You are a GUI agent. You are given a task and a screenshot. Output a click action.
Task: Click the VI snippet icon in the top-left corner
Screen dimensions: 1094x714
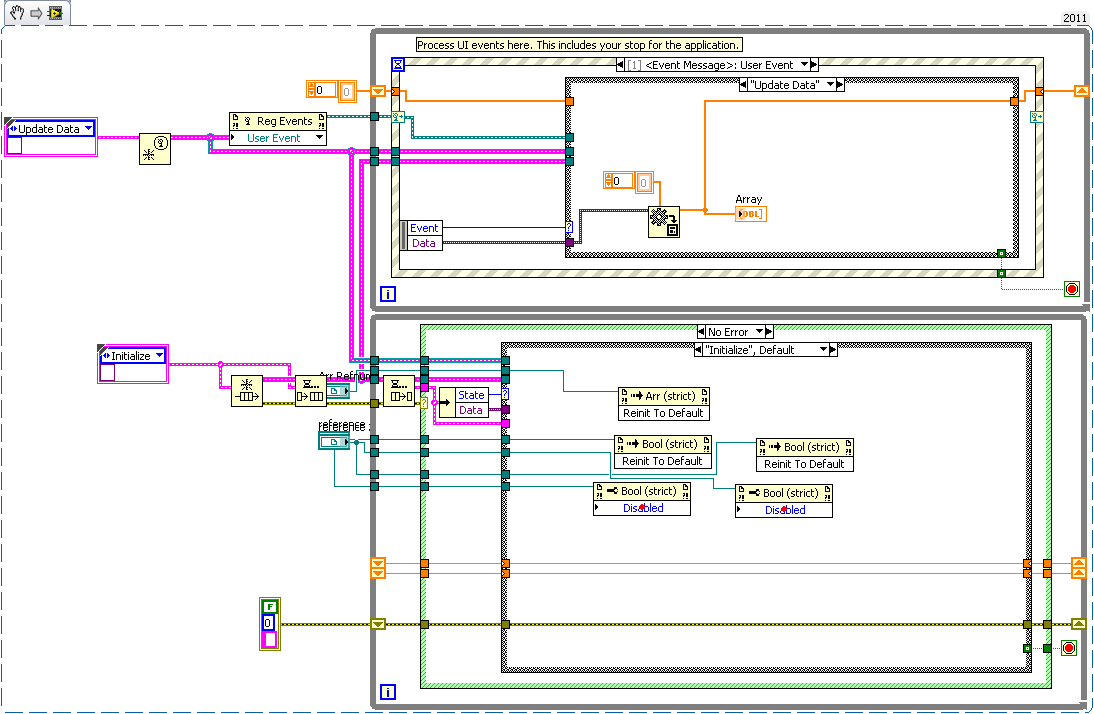[54, 12]
